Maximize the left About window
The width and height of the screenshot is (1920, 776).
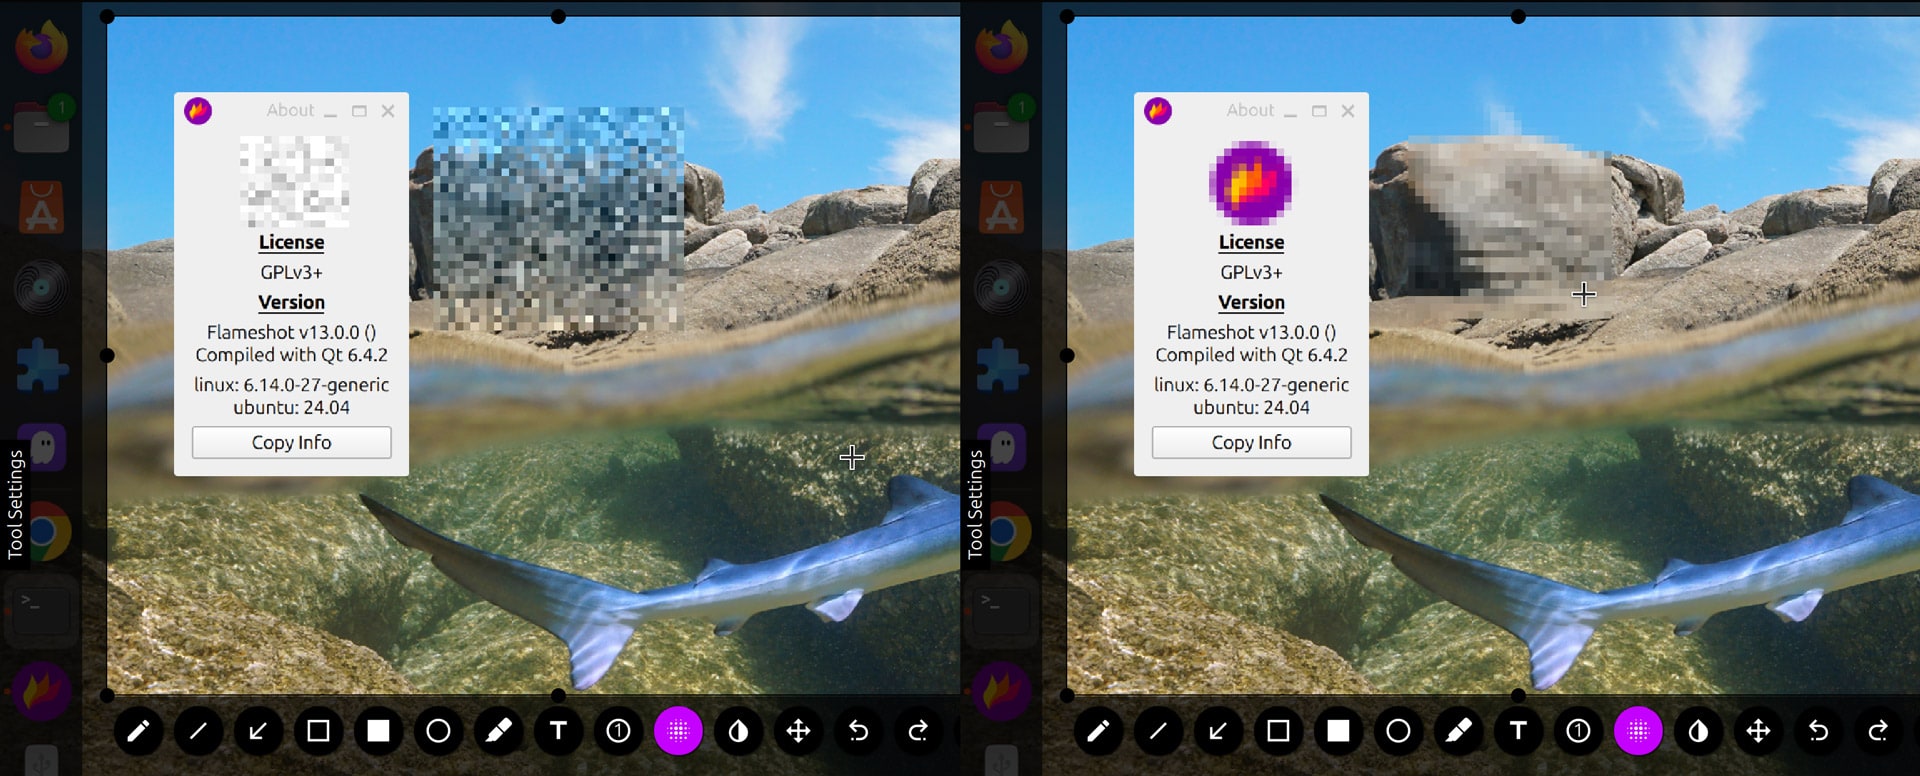[x=359, y=111]
